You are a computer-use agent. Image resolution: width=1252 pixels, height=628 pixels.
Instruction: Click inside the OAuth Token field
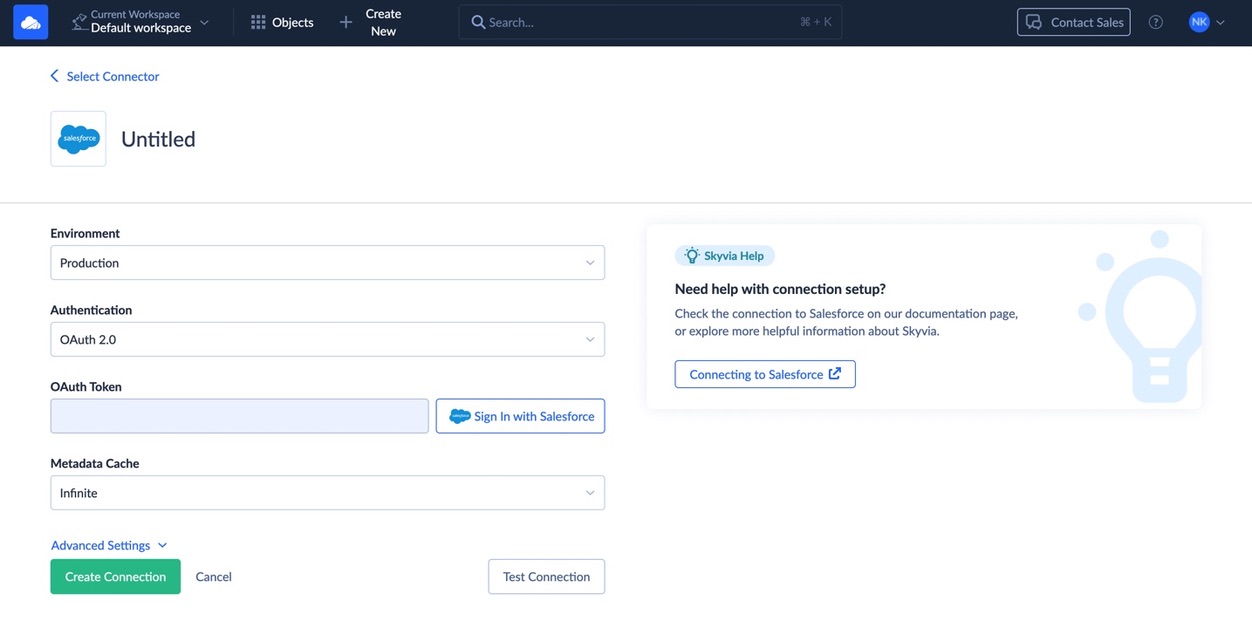click(x=239, y=415)
